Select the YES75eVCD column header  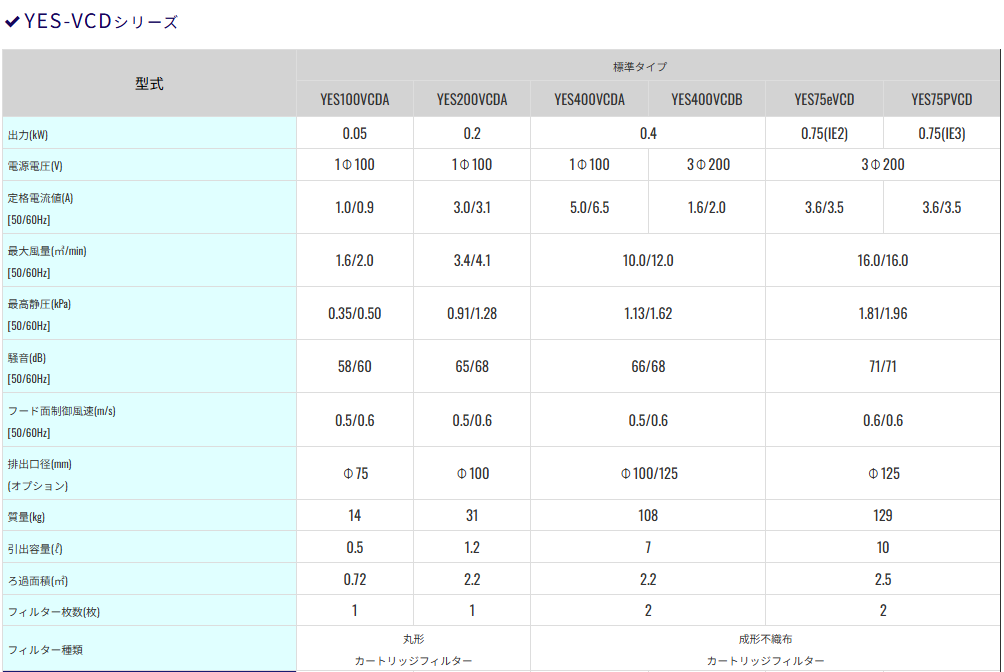coord(824,100)
